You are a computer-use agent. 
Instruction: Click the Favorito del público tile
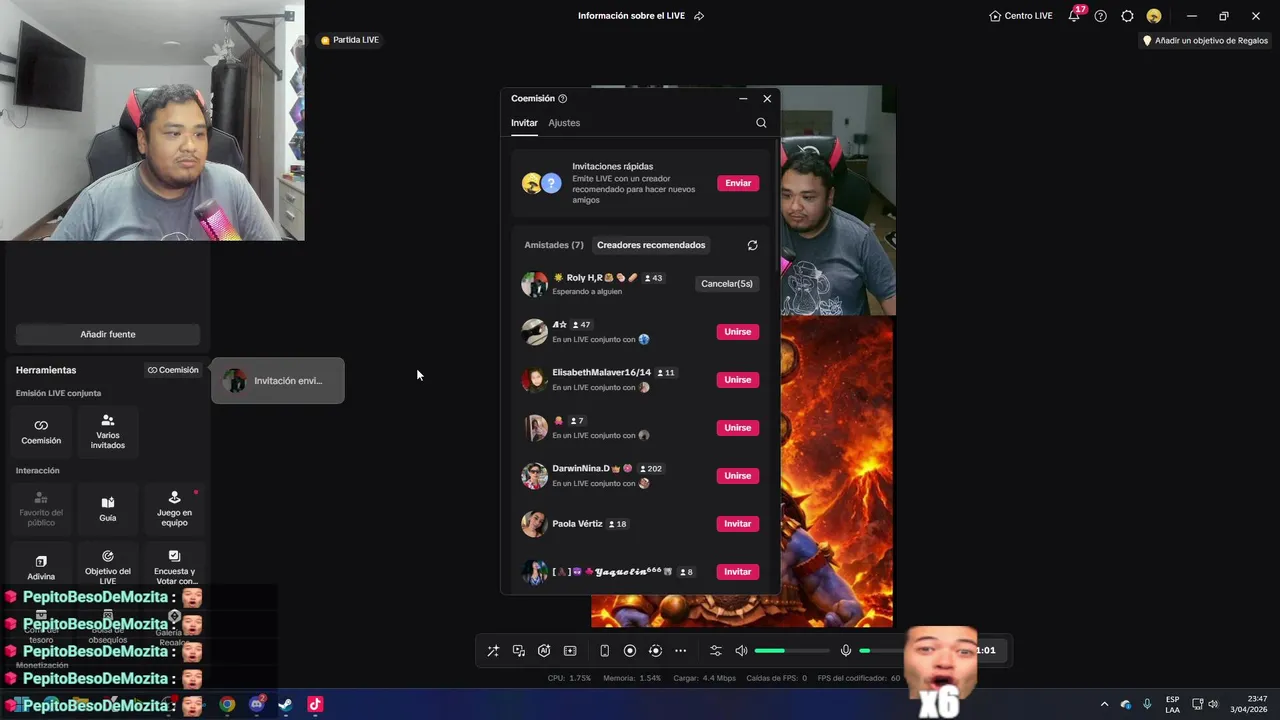pos(41,508)
